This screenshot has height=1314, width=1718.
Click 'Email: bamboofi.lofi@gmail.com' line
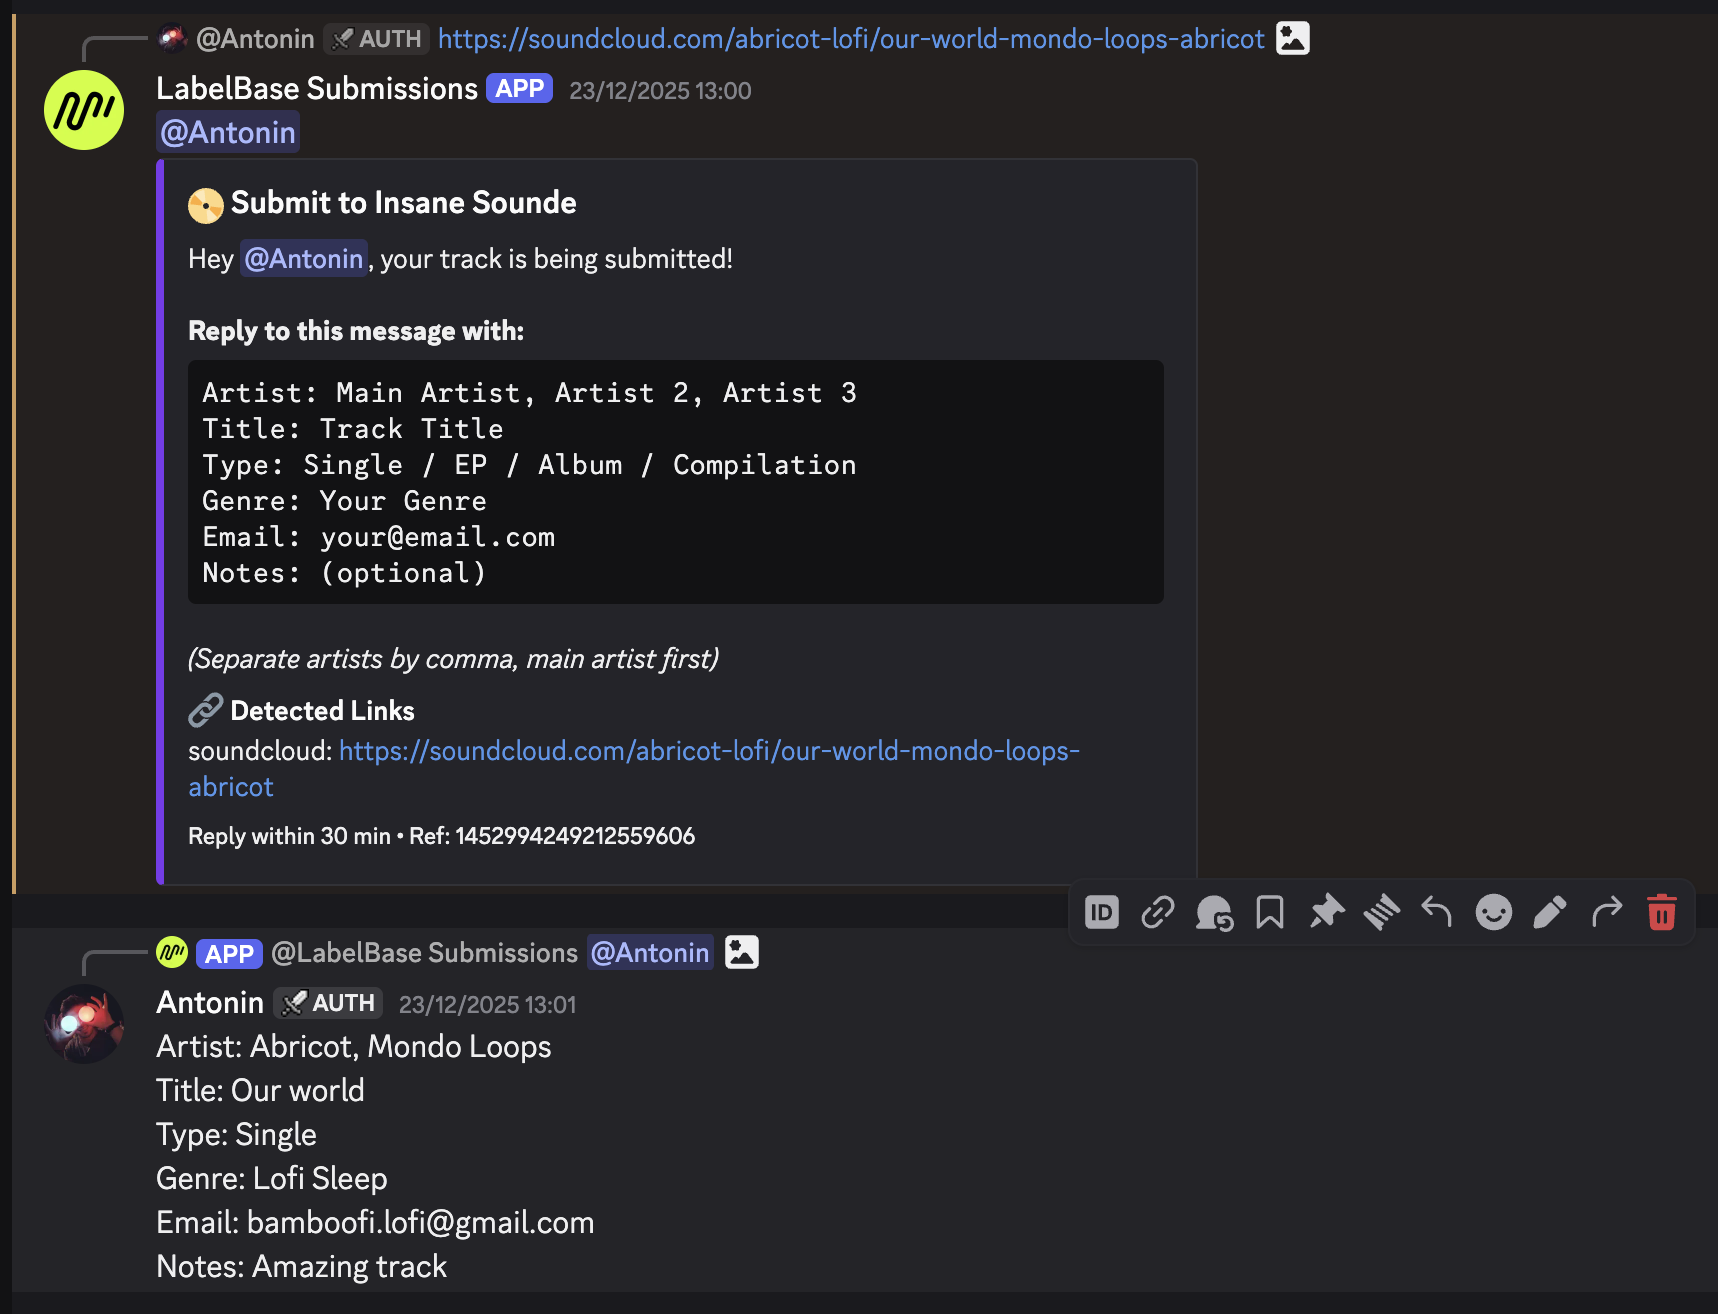[375, 1222]
